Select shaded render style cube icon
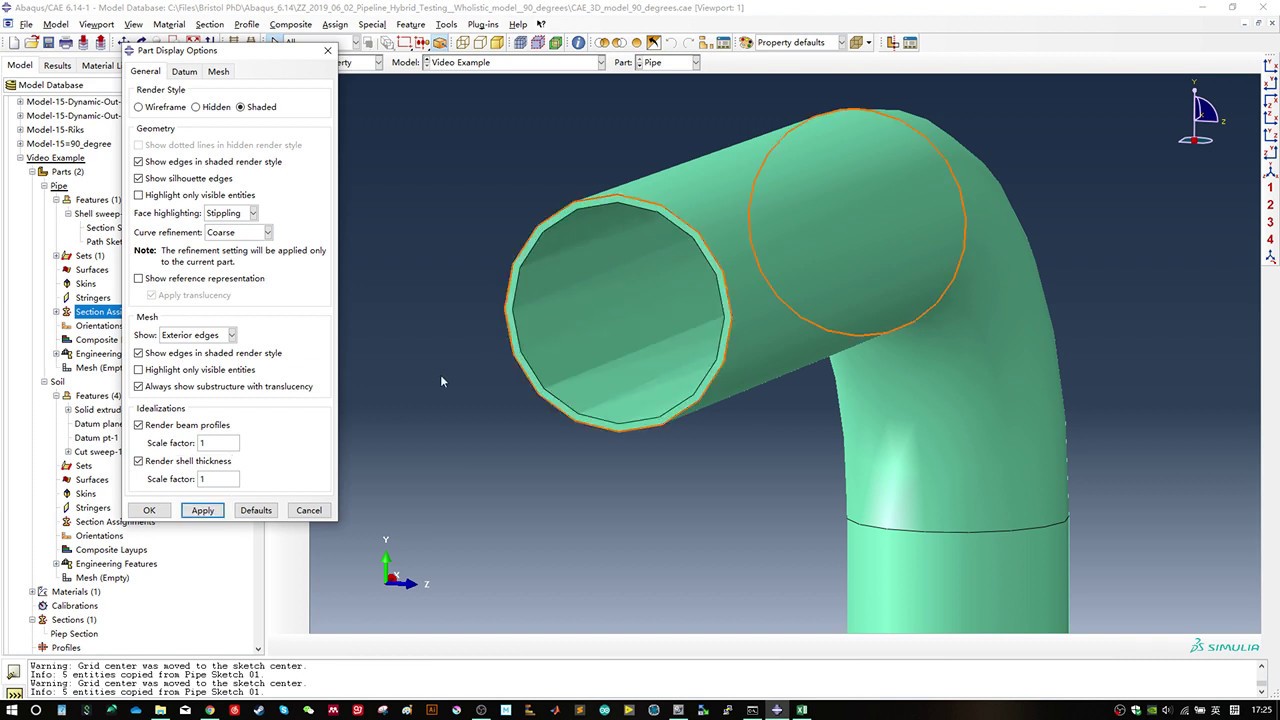Screen dimensions: 1280x720 497,42
